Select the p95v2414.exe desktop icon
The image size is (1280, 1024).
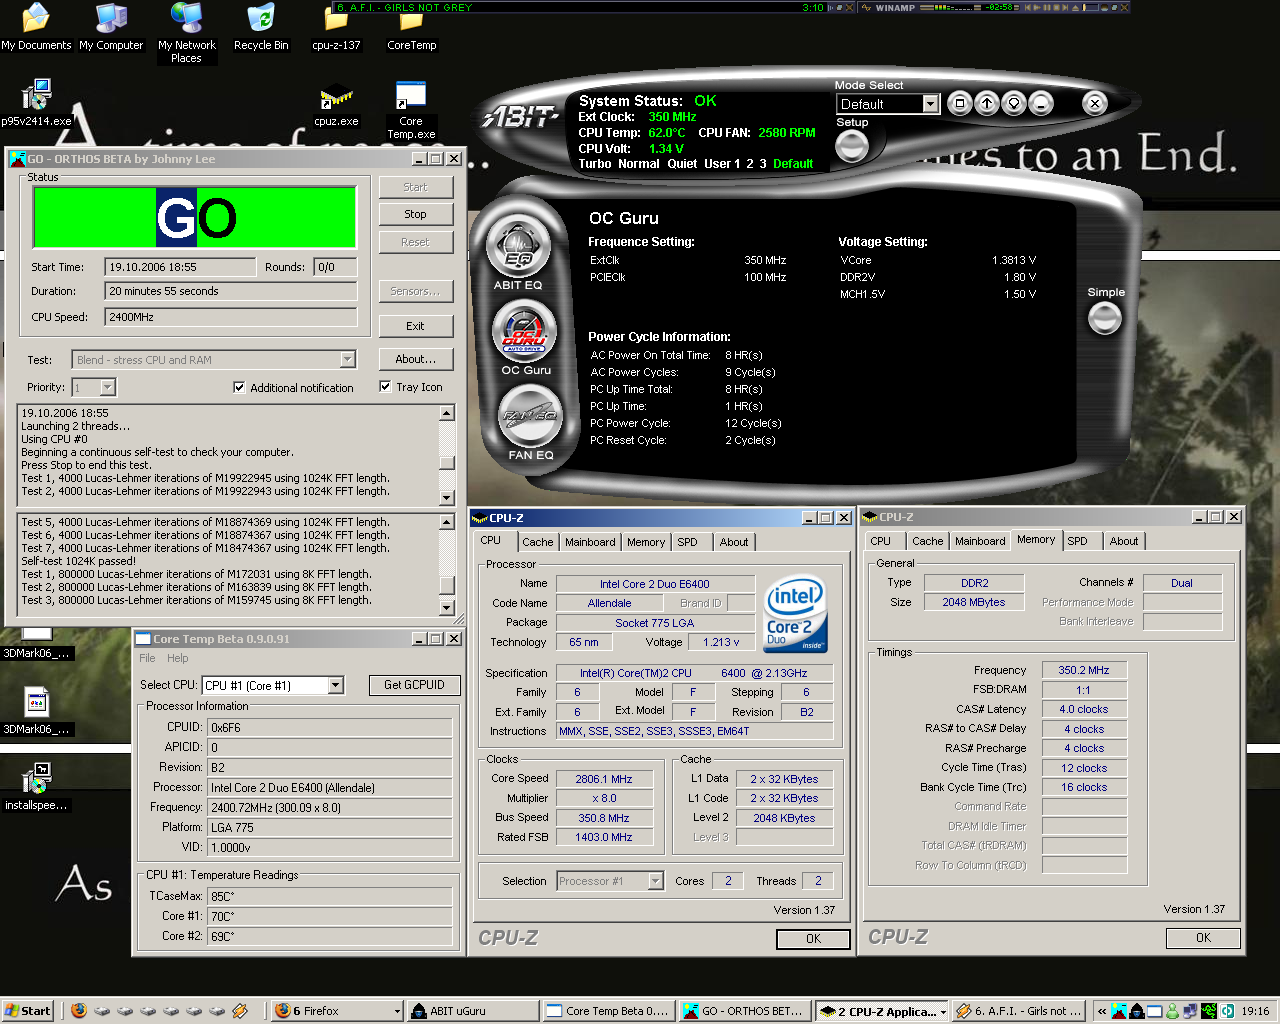[36, 103]
